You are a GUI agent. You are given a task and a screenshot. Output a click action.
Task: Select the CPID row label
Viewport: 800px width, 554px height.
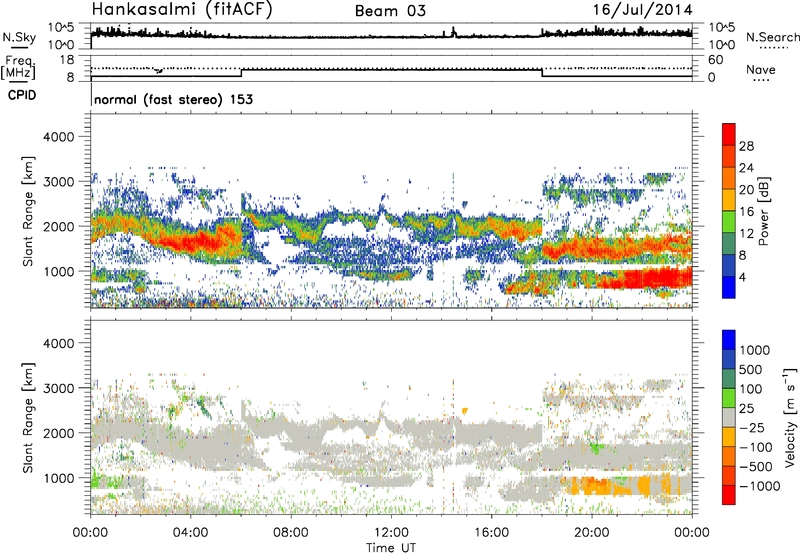coord(22,95)
